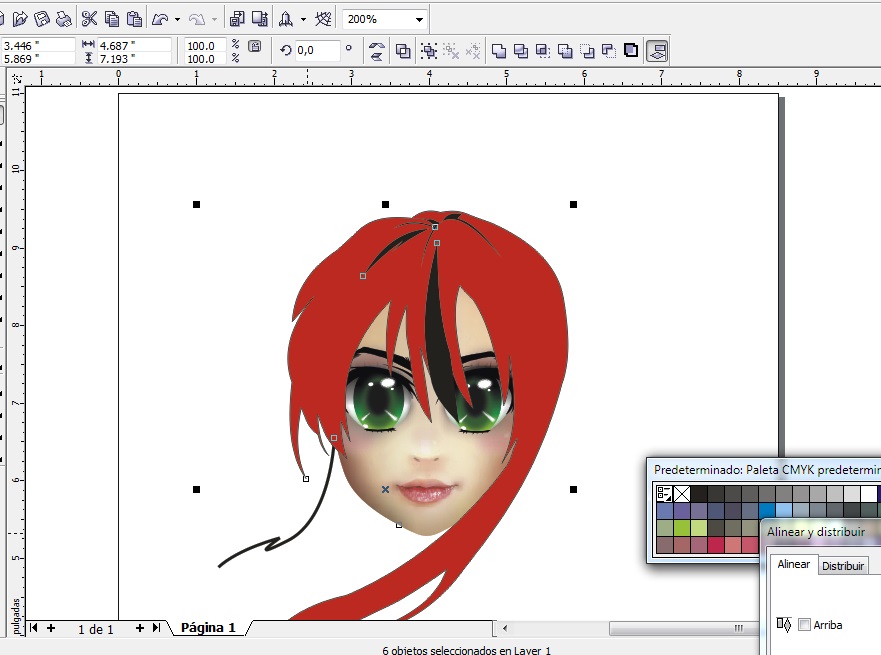Viewport: 881px width, 655px height.
Task: Enable the Arriba alignment checkbox
Action: coord(805,625)
